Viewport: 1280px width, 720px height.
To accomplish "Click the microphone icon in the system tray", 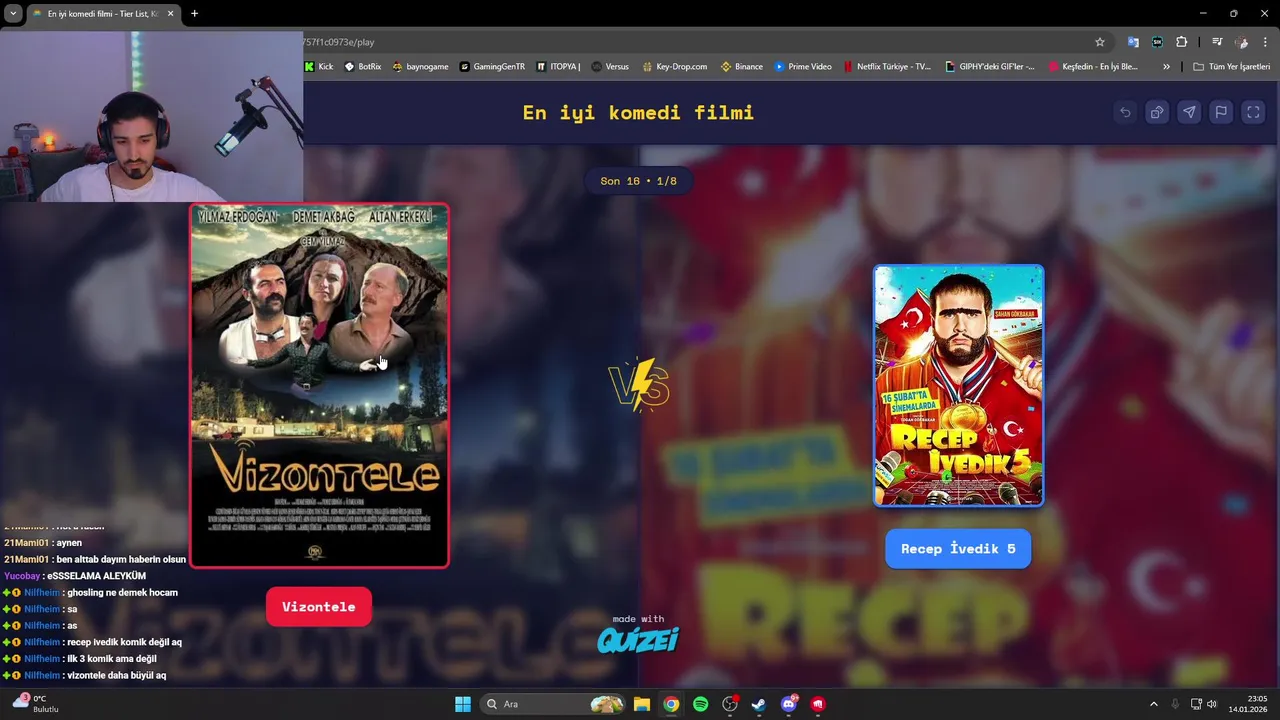I will pyautogui.click(x=1175, y=704).
